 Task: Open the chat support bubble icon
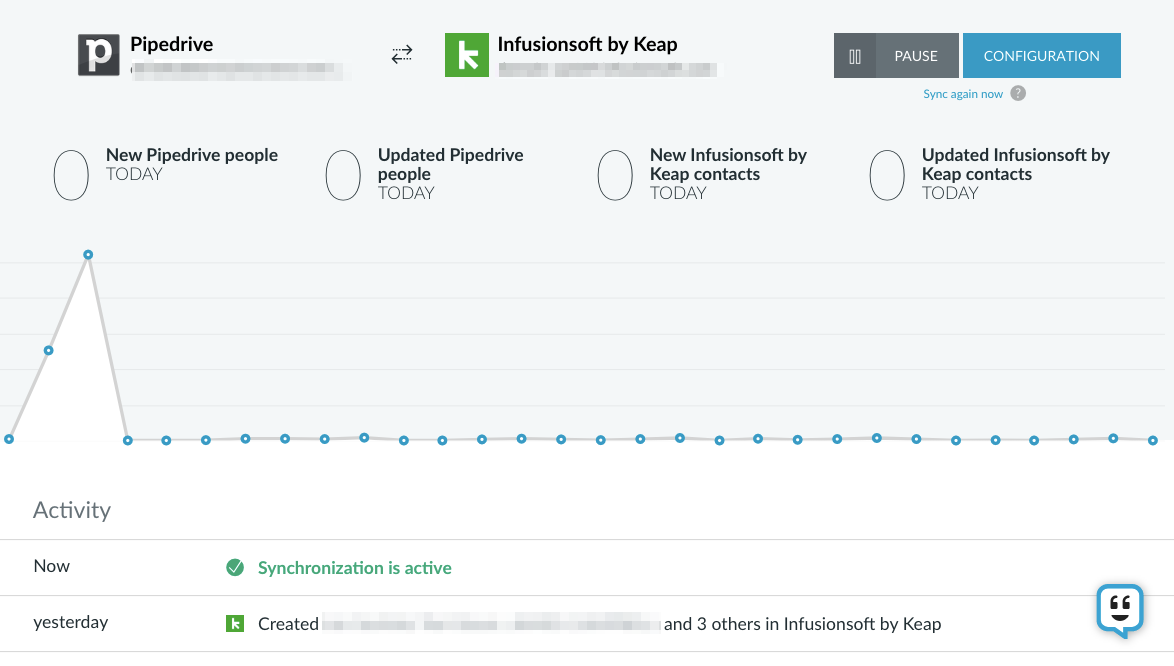pyautogui.click(x=1120, y=609)
